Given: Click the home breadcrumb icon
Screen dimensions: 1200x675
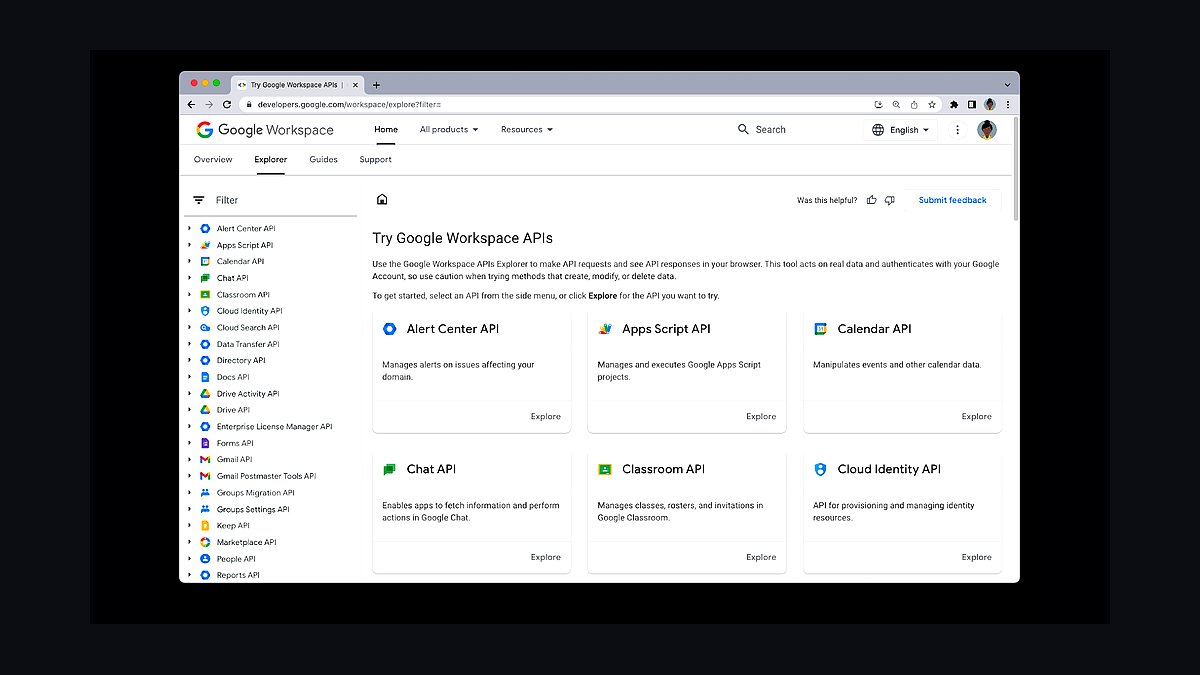Looking at the screenshot, I should 382,200.
